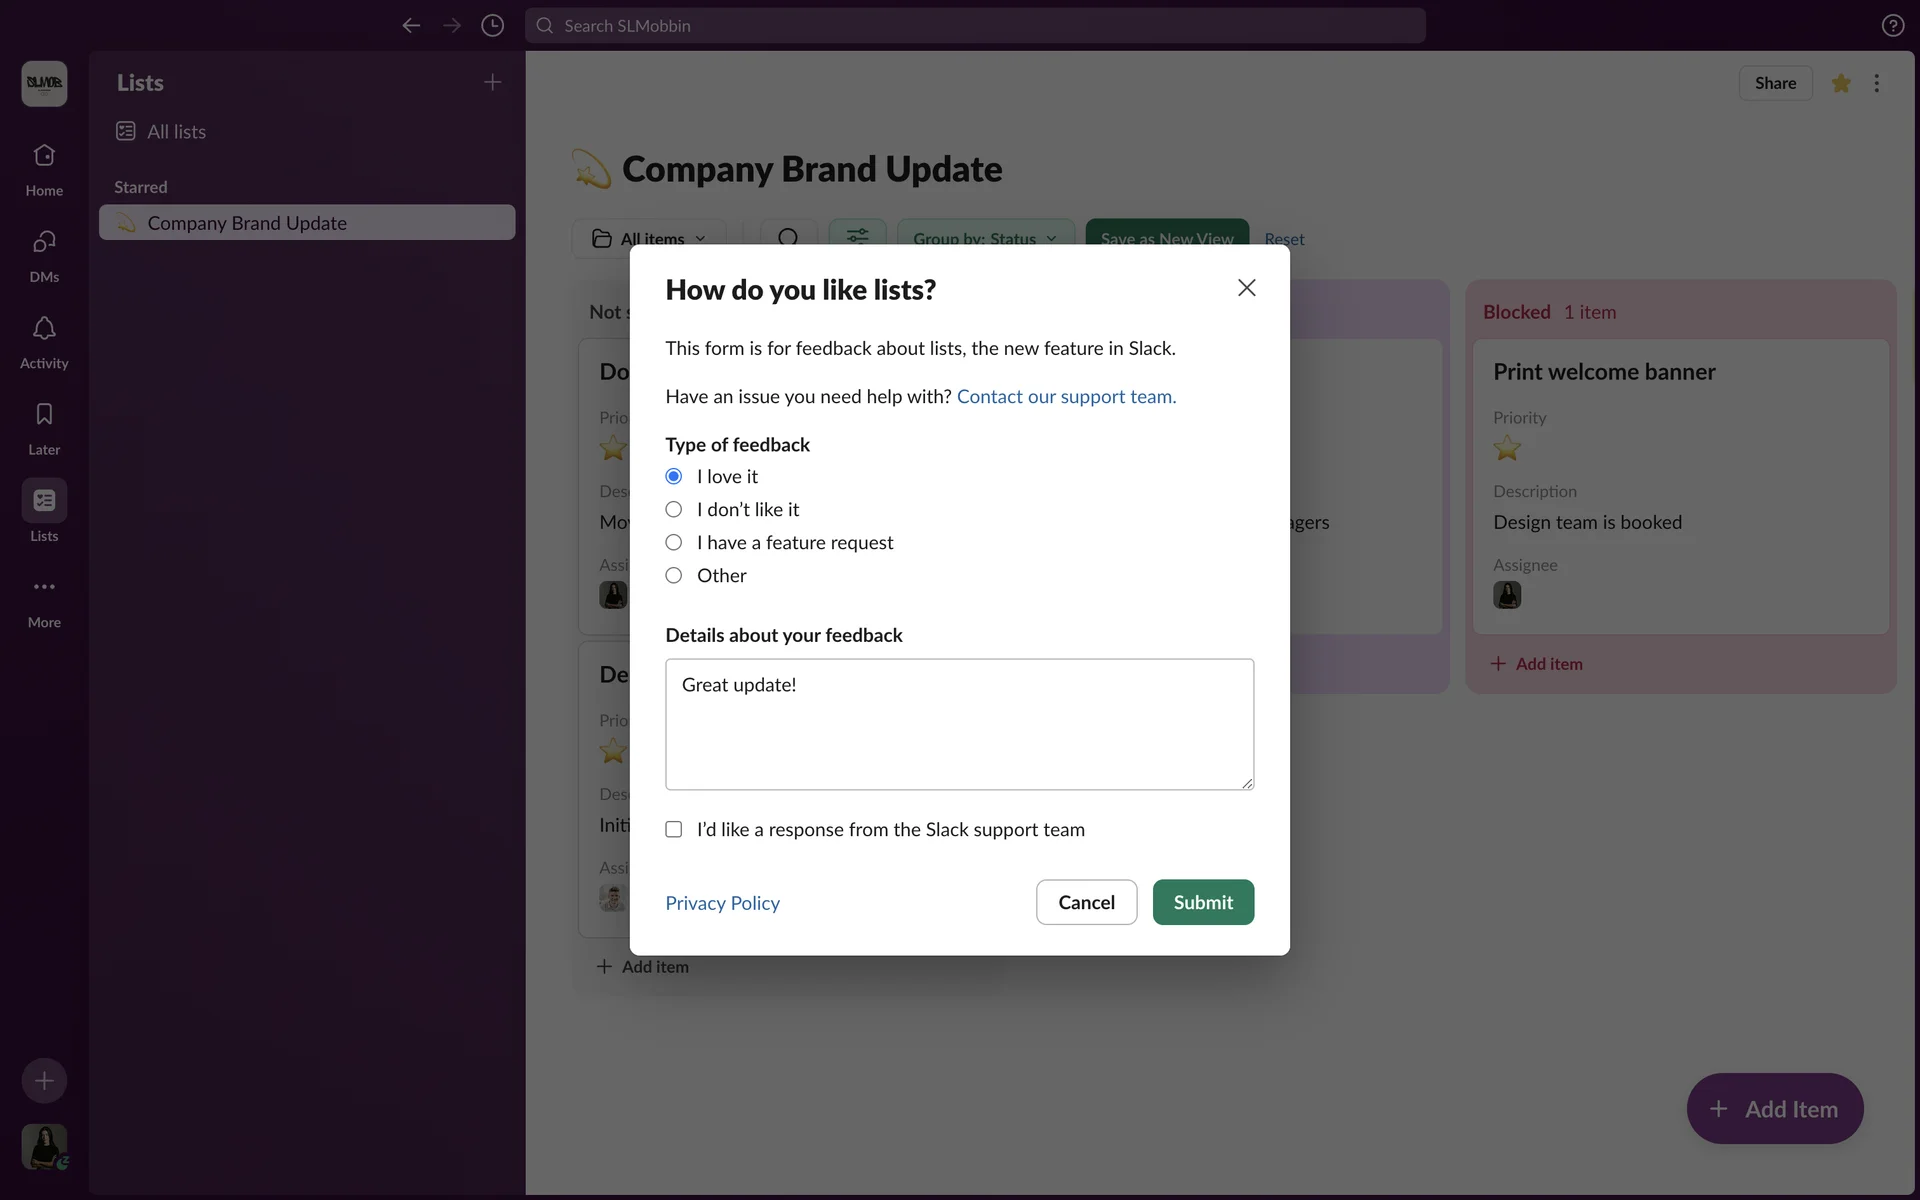Submit the feedback form
The width and height of the screenshot is (1920, 1200).
pyautogui.click(x=1203, y=902)
